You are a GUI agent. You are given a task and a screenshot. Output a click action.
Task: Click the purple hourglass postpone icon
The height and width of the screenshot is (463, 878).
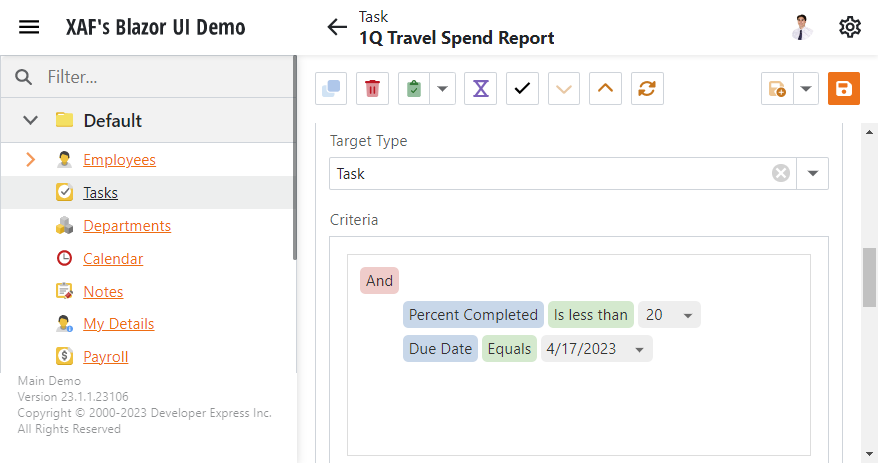pyautogui.click(x=480, y=88)
